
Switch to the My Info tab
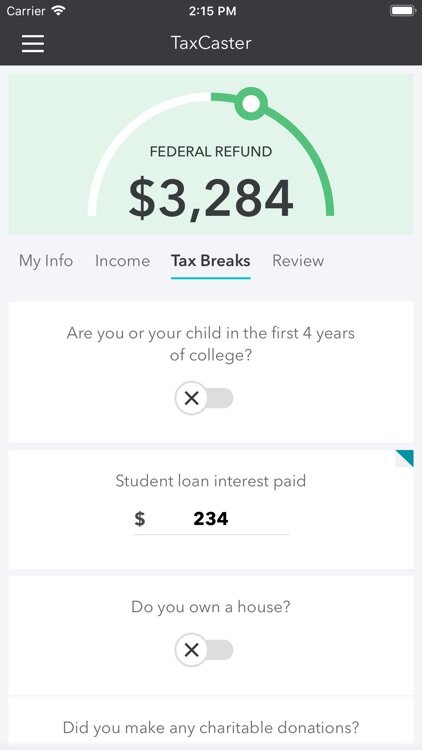(x=46, y=261)
